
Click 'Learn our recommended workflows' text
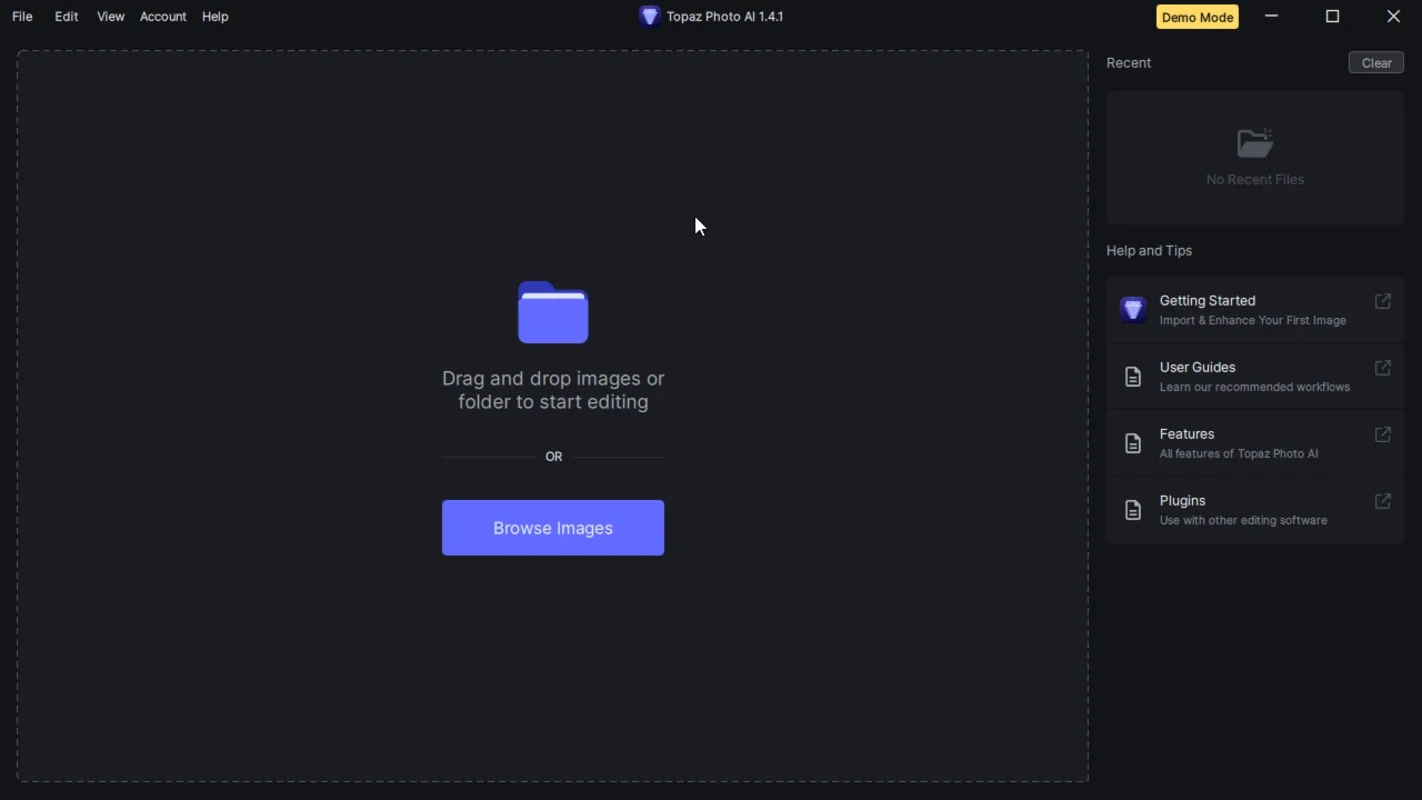point(1255,387)
